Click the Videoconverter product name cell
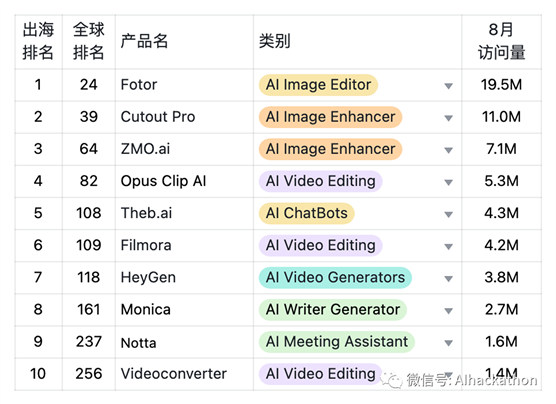The height and width of the screenshot is (404, 556). click(x=184, y=374)
